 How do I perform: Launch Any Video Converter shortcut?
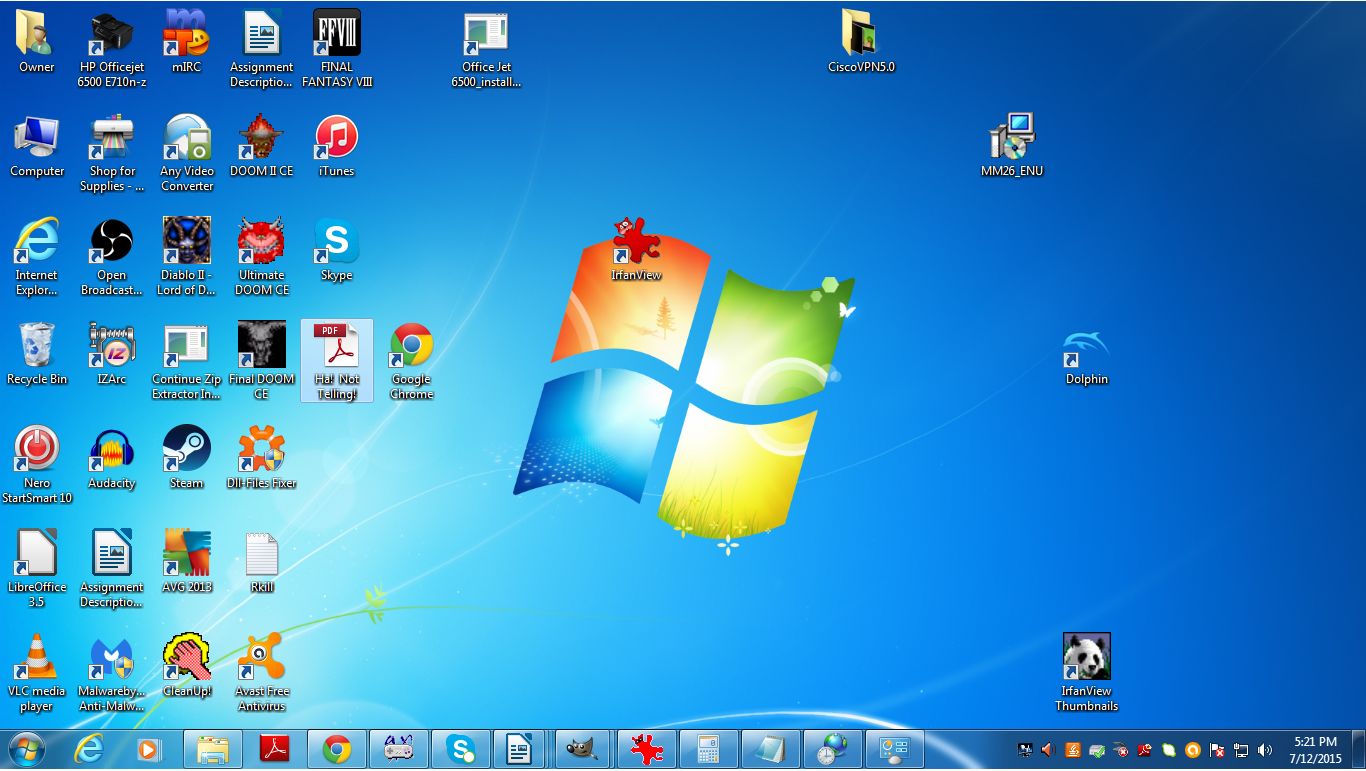coord(187,153)
